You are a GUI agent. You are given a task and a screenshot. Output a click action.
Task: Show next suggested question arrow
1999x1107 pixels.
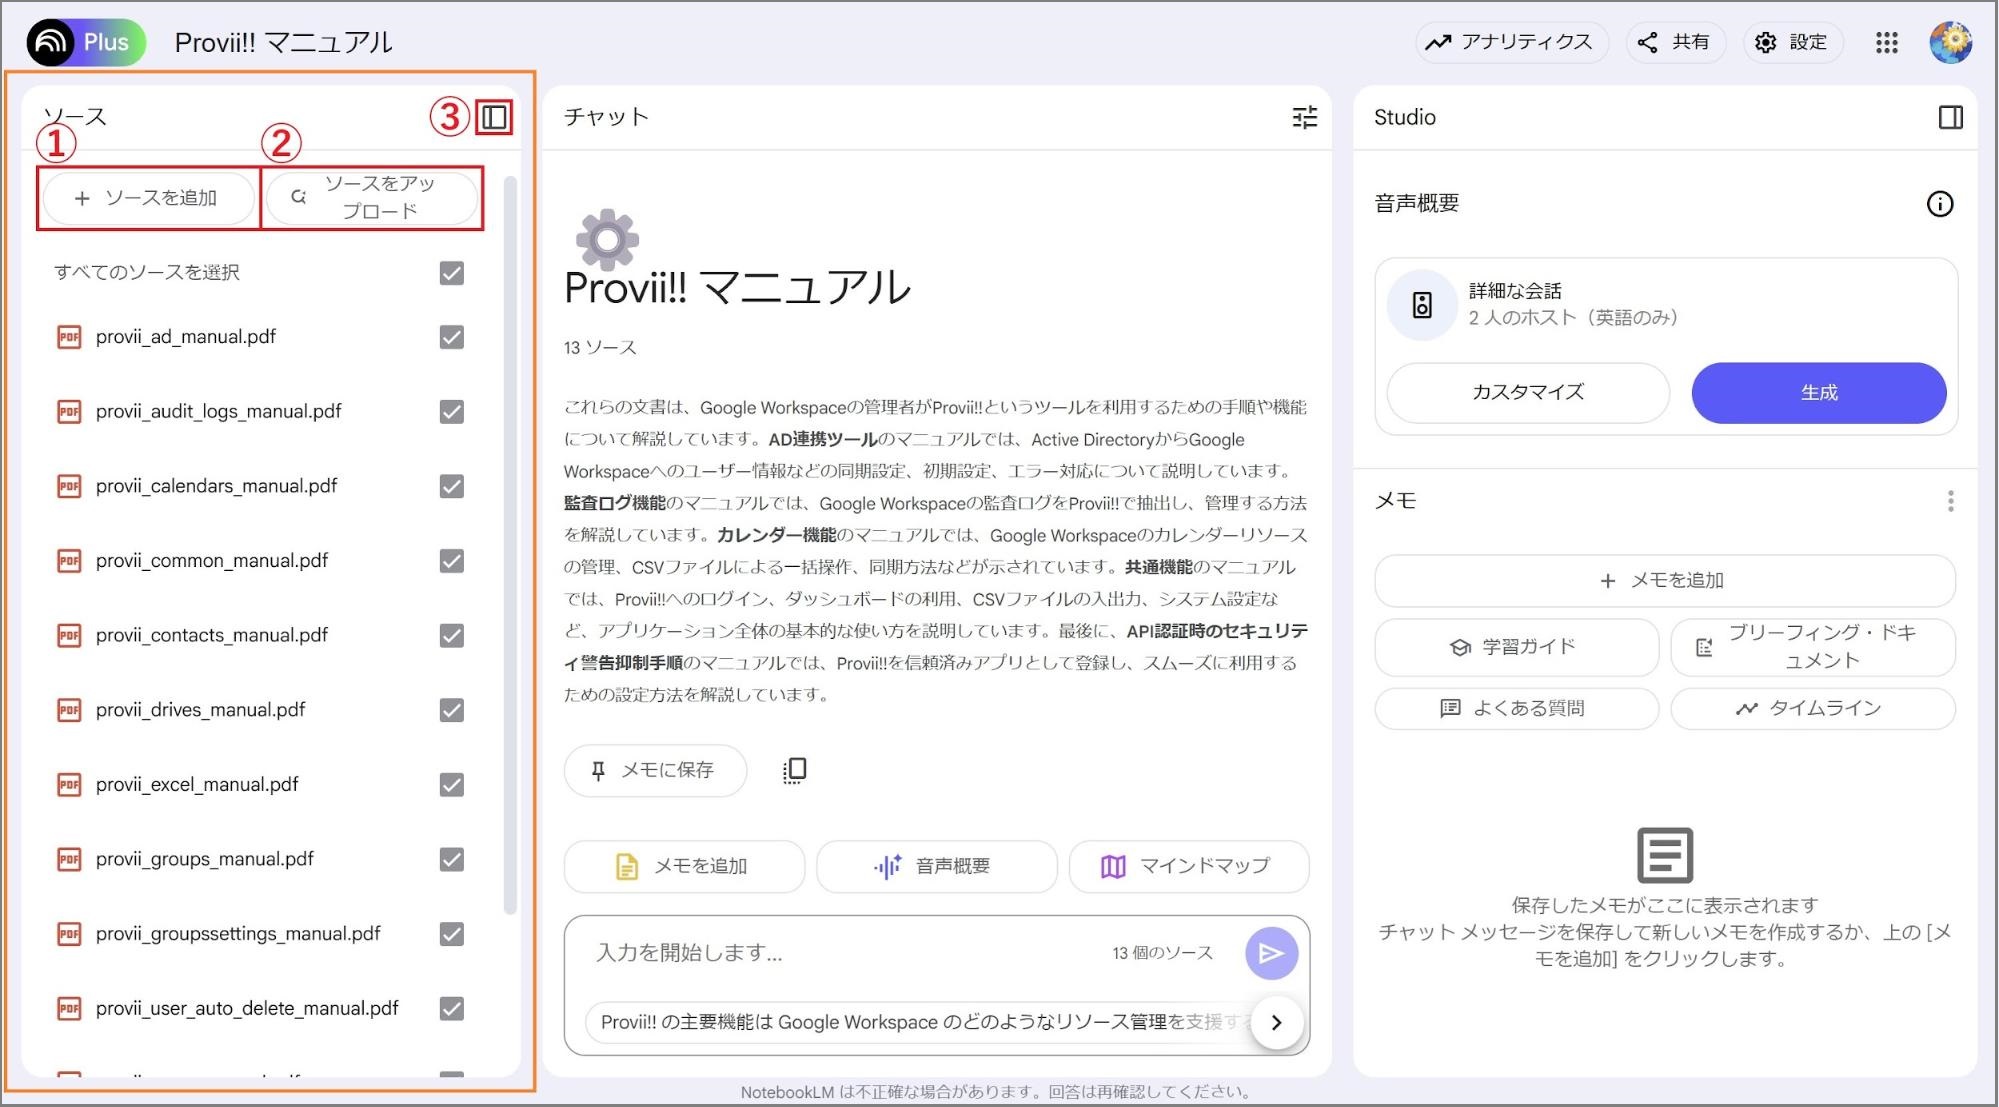1276,1022
